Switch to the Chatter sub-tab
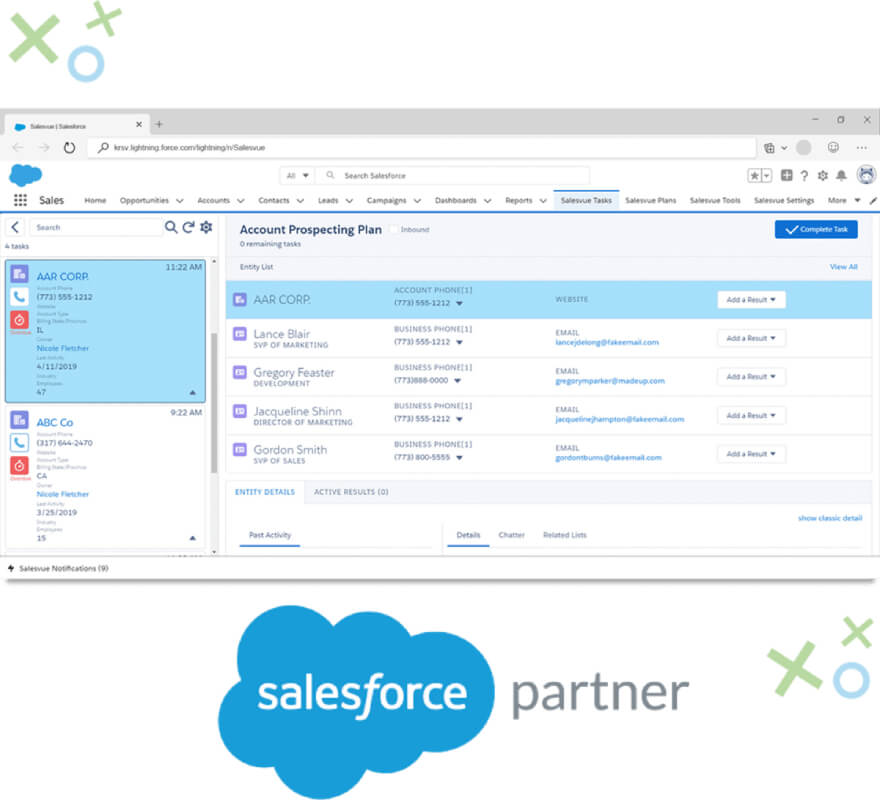 point(511,535)
